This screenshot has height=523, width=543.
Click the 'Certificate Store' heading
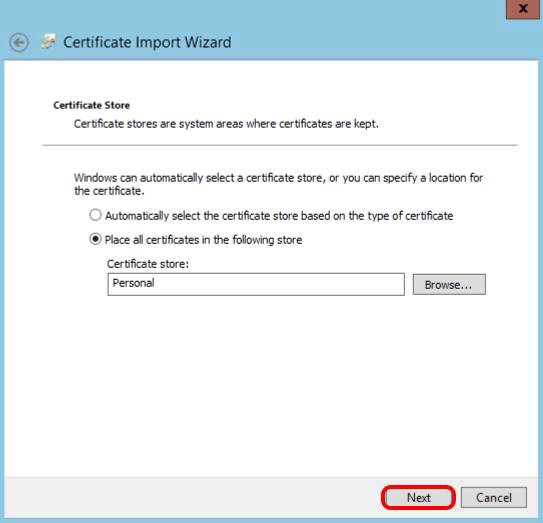pyautogui.click(x=91, y=105)
